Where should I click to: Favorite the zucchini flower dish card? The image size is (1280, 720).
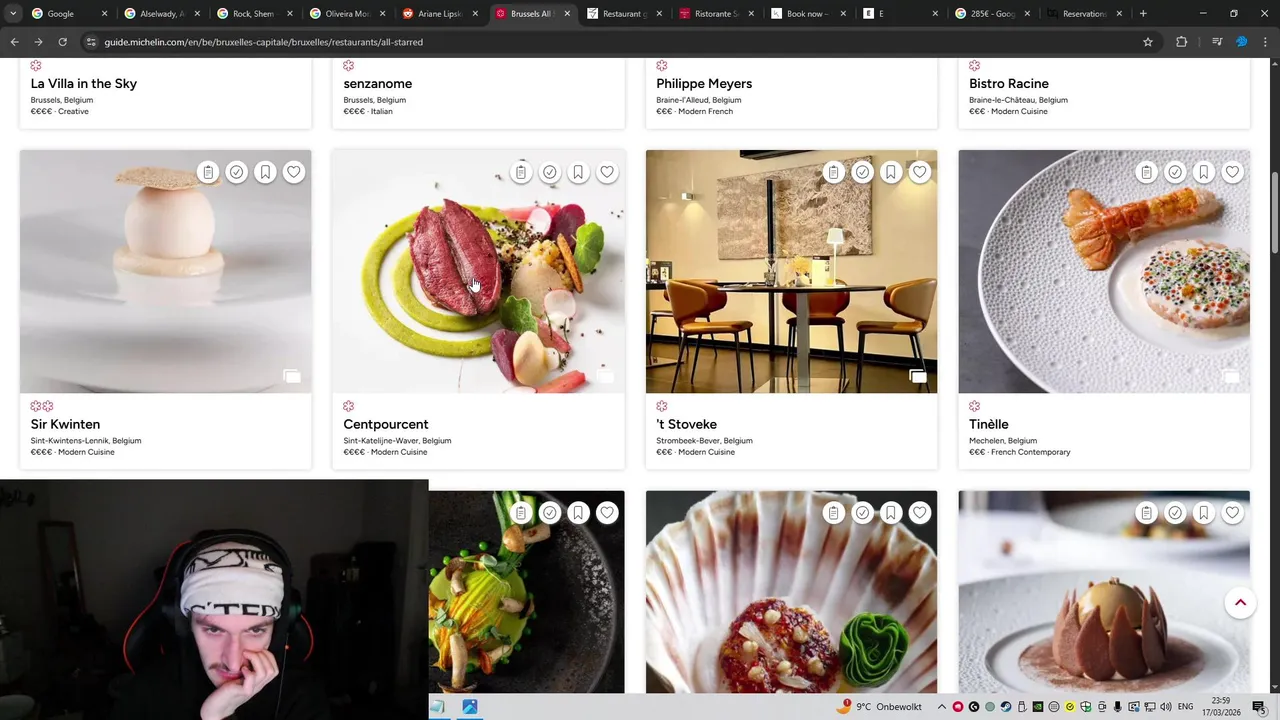coord(606,513)
